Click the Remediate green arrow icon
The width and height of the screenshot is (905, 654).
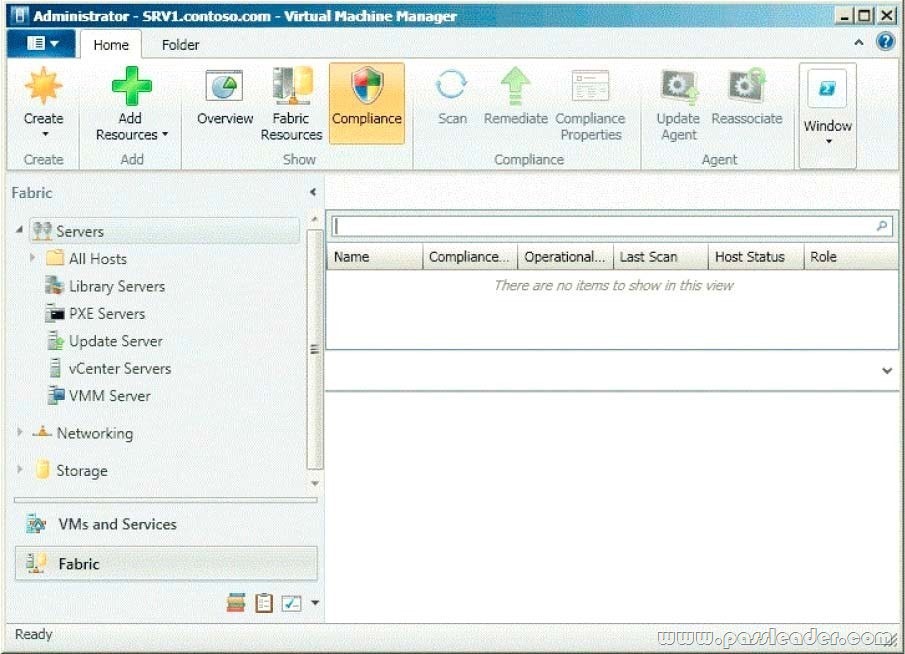pos(515,87)
